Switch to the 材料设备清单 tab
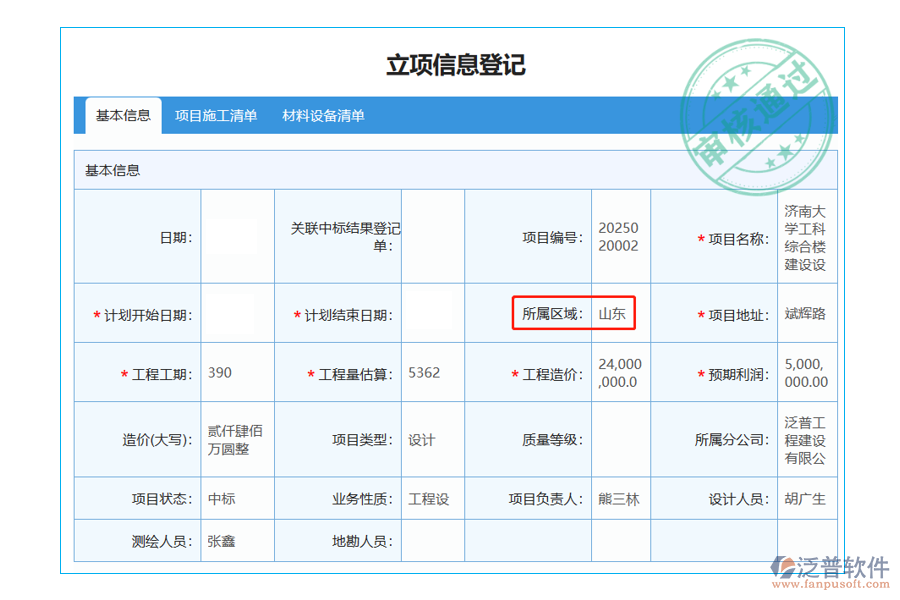Screen dimensions: 900x600 [322, 115]
